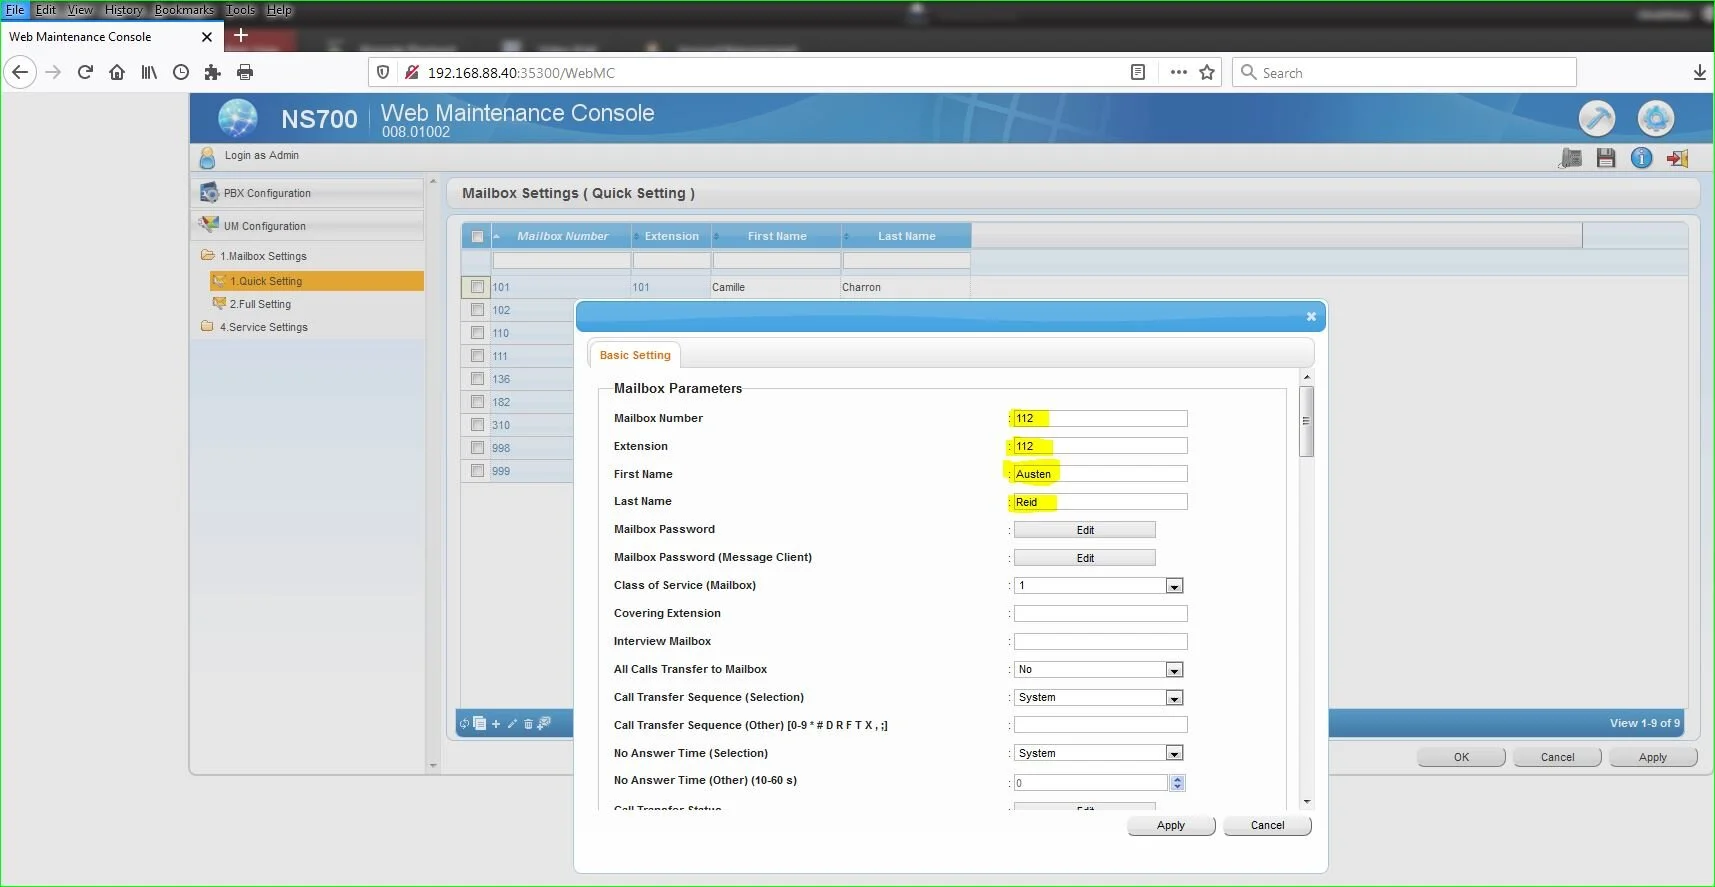1715x887 pixels.
Task: Close the Basic Setting dialog with X
Action: (x=1311, y=317)
